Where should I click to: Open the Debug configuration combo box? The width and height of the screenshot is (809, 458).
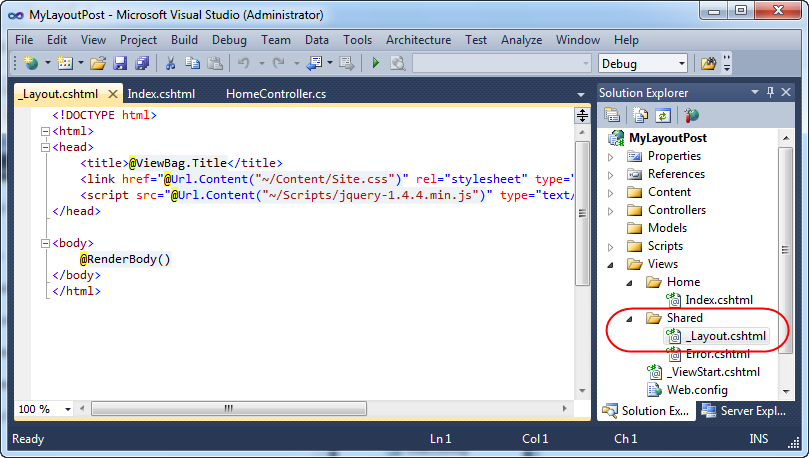click(643, 63)
